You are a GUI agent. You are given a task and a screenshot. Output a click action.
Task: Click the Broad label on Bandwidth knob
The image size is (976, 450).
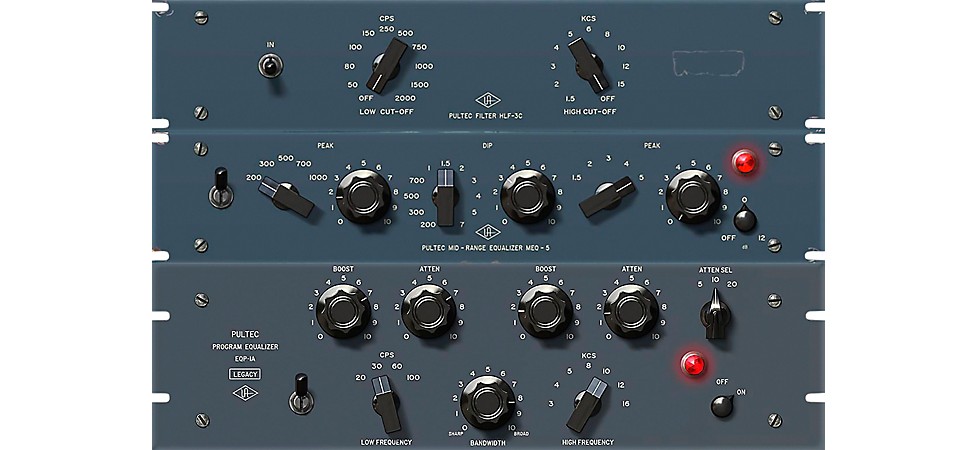[x=522, y=433]
